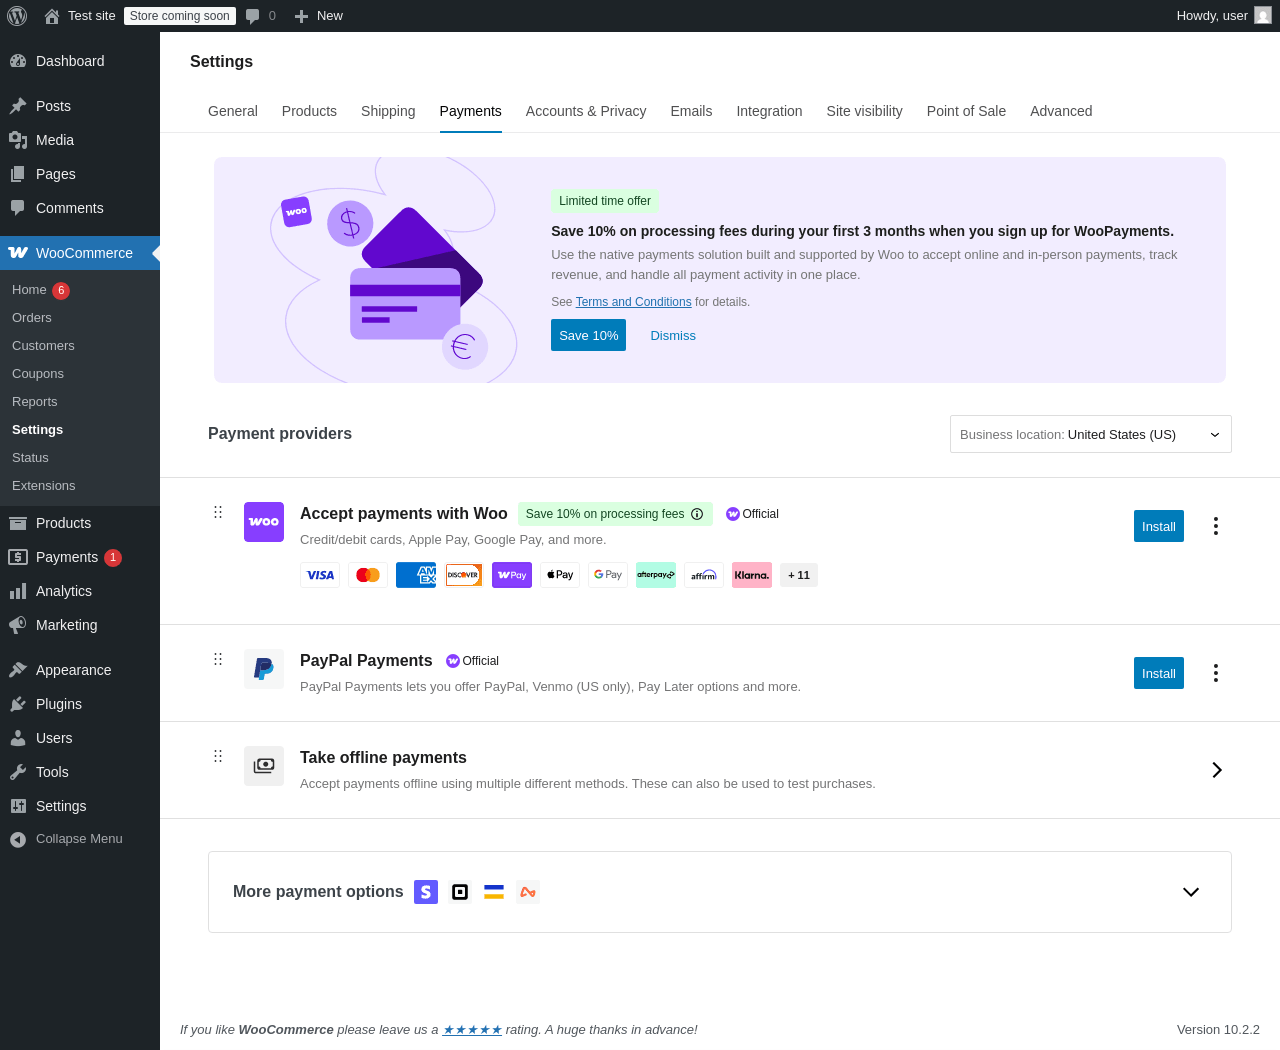This screenshot has height=1050, width=1280.
Task: Click the Square icon in More payment options
Action: (x=460, y=892)
